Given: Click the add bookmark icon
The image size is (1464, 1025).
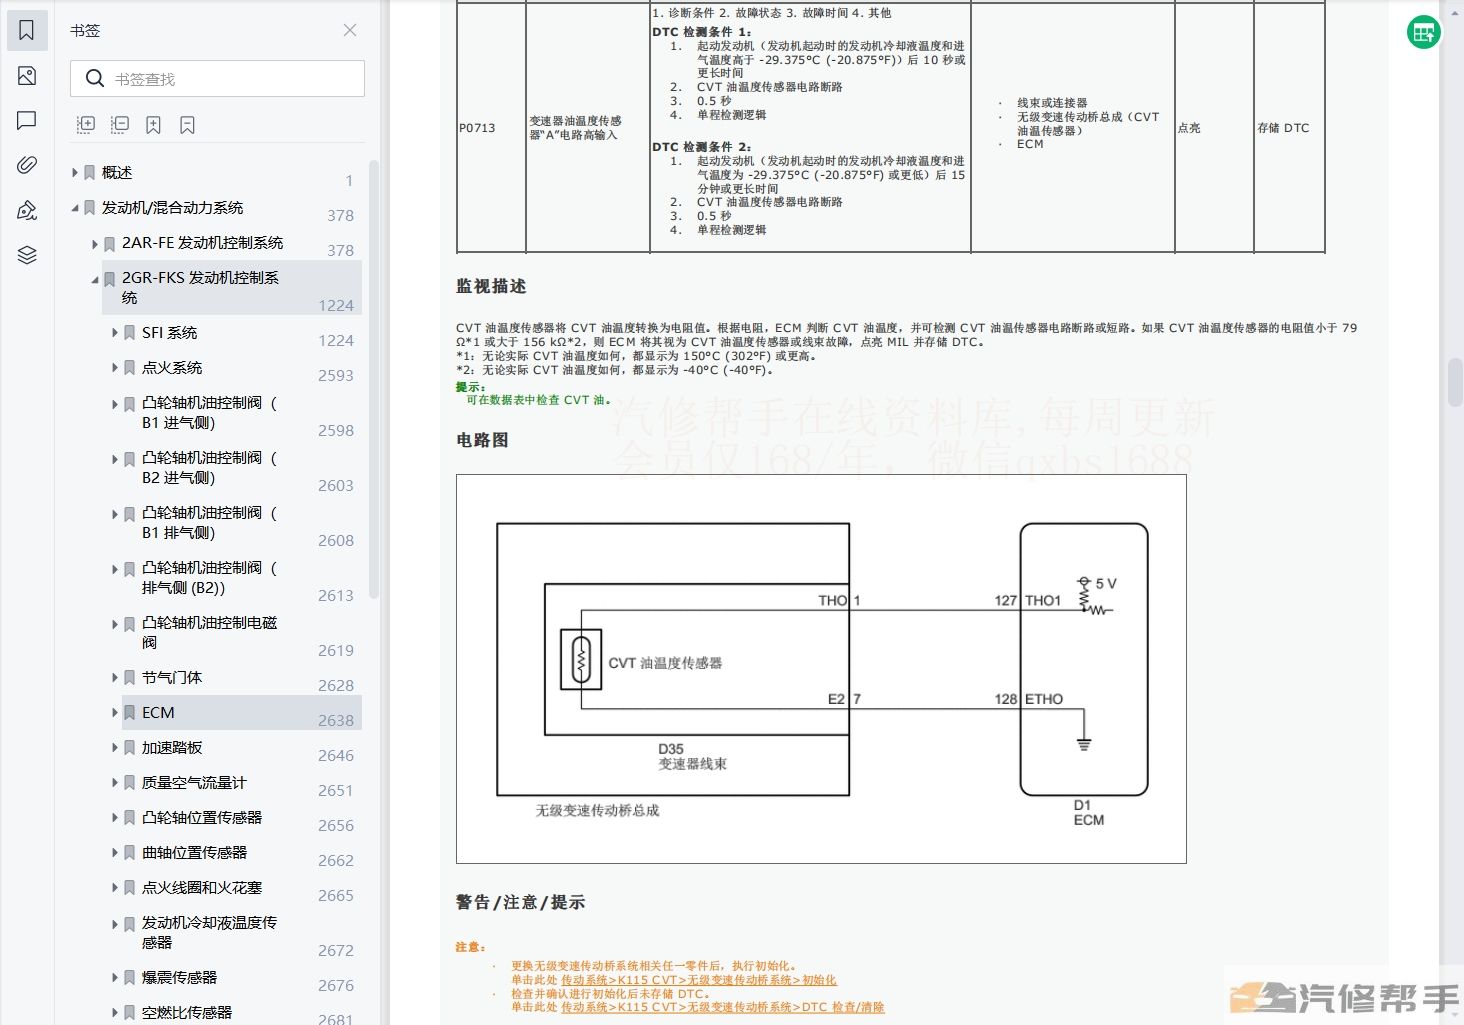Looking at the screenshot, I should coord(153,125).
